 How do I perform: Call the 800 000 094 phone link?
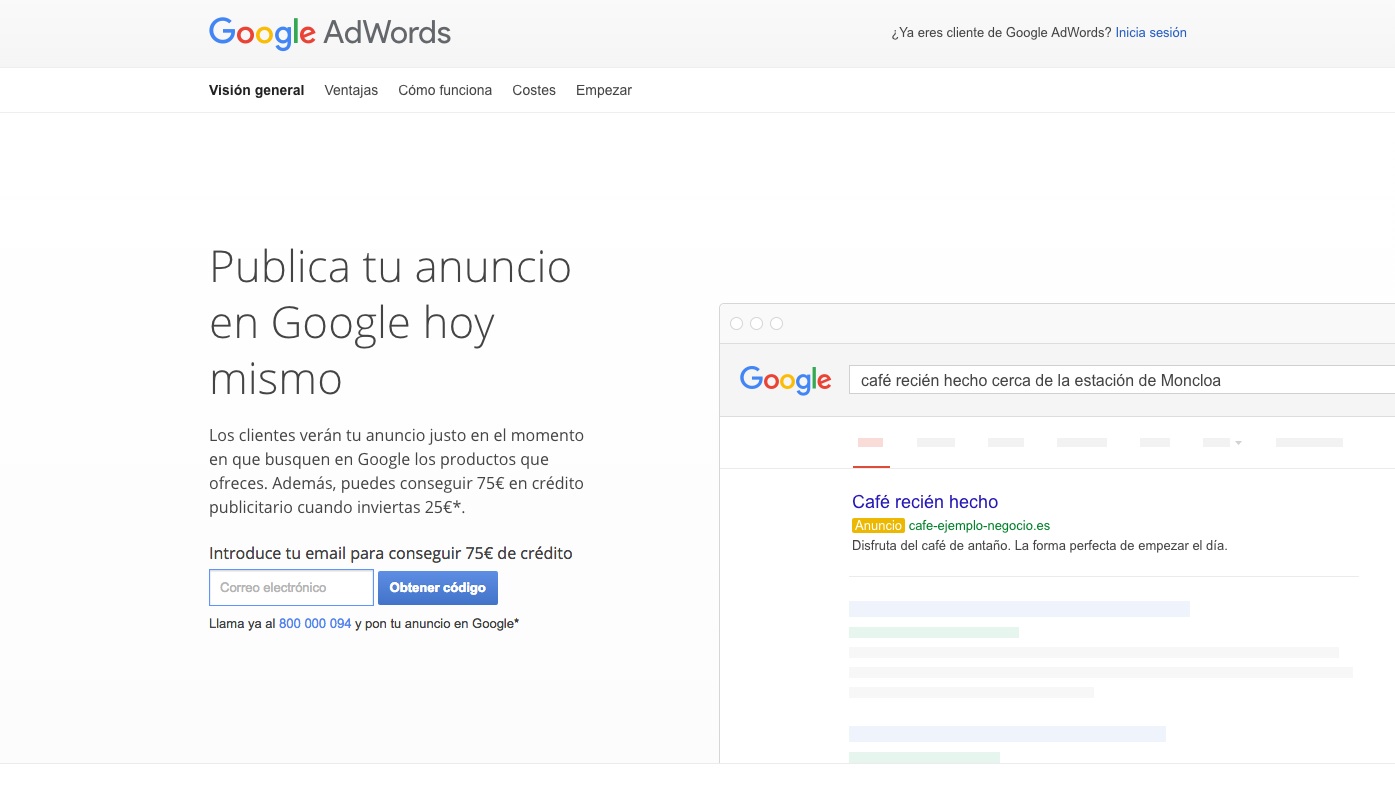(x=315, y=623)
